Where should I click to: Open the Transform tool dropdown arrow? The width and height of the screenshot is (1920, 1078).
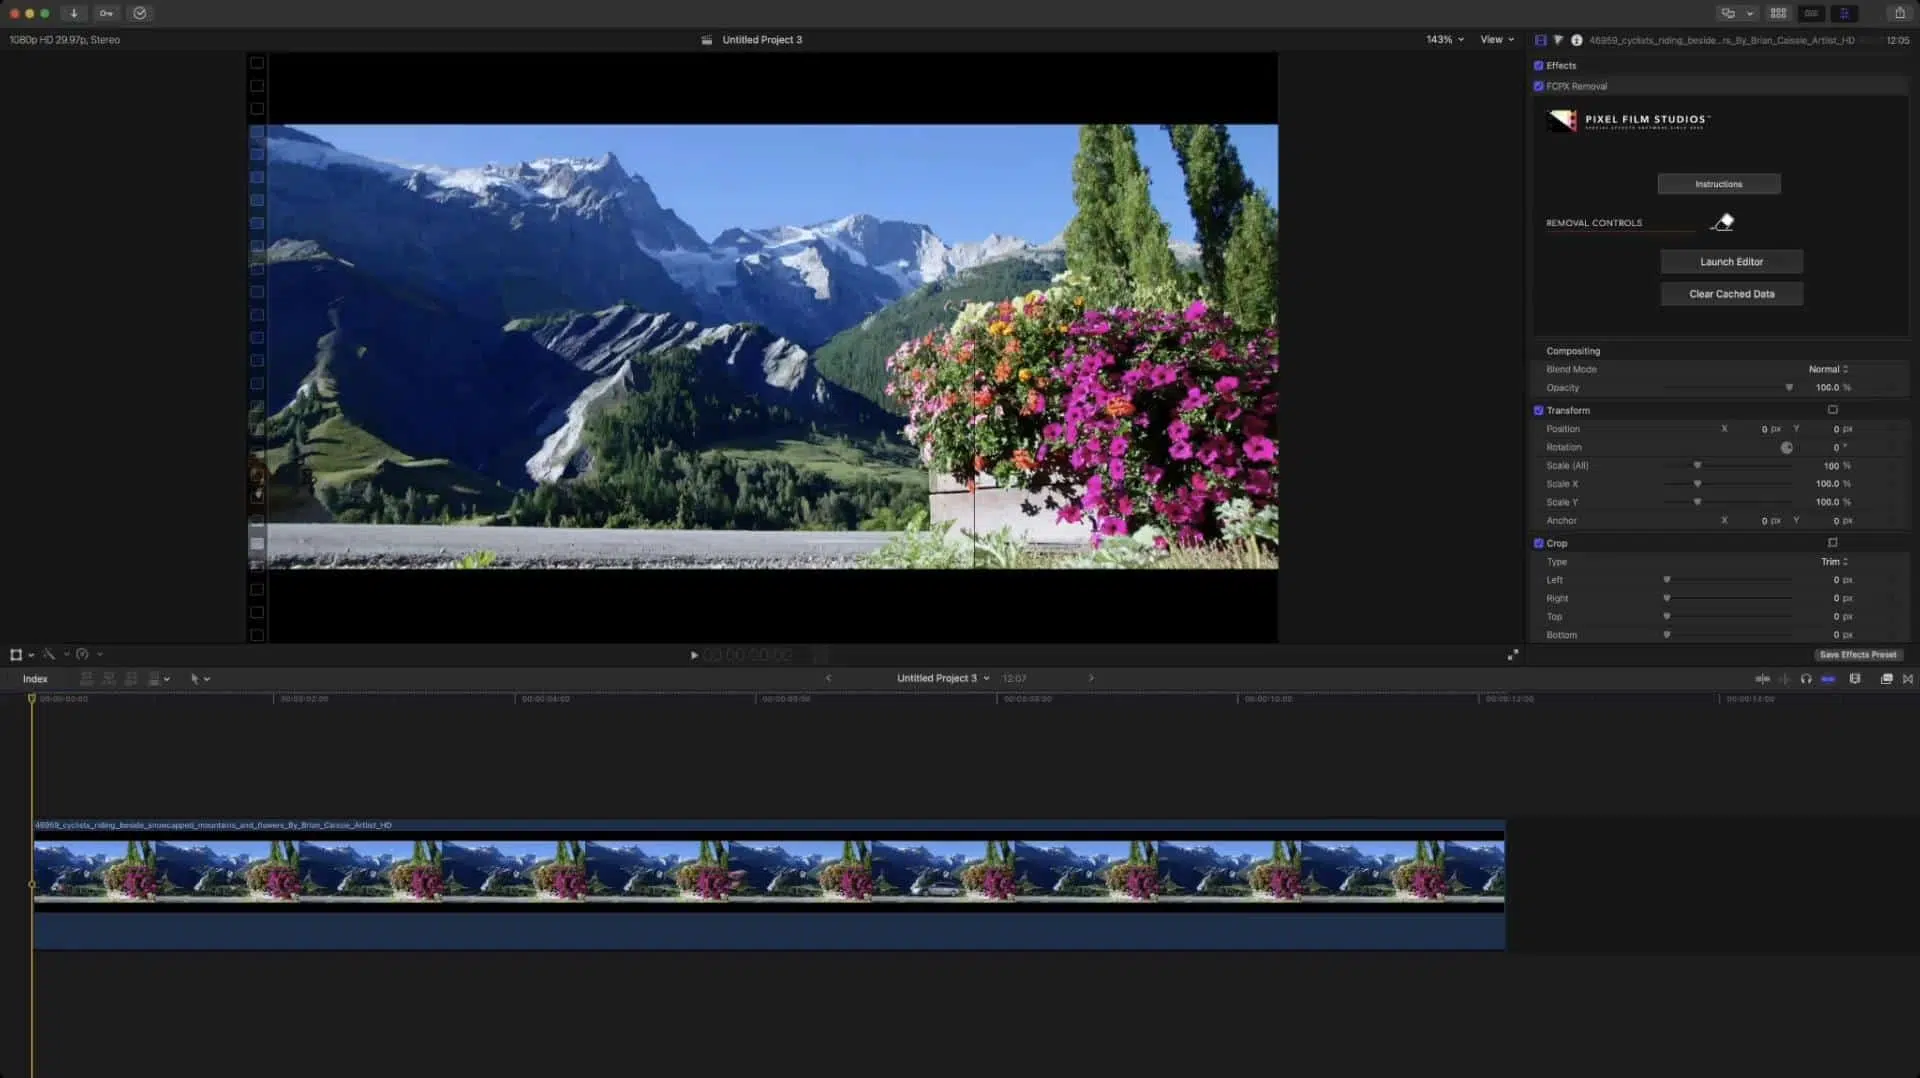pos(31,656)
